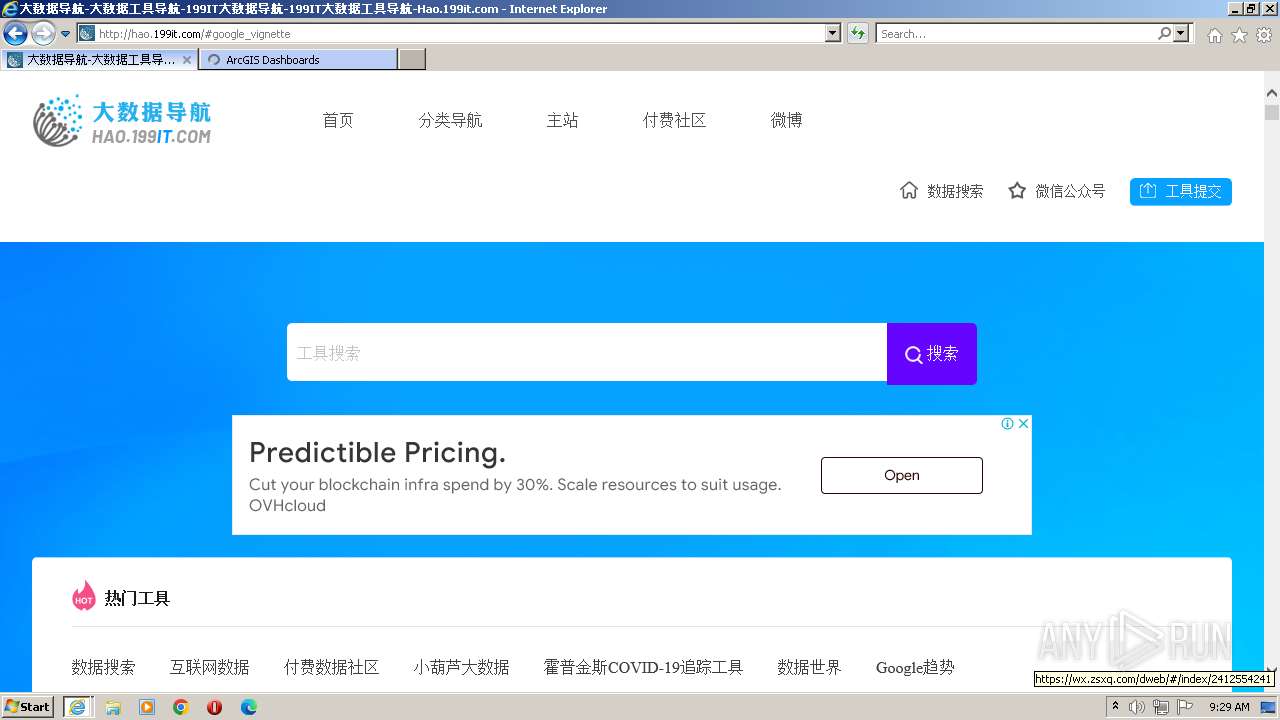
Task: Click the IE Forward arrow button
Action: pyautogui.click(x=43, y=34)
